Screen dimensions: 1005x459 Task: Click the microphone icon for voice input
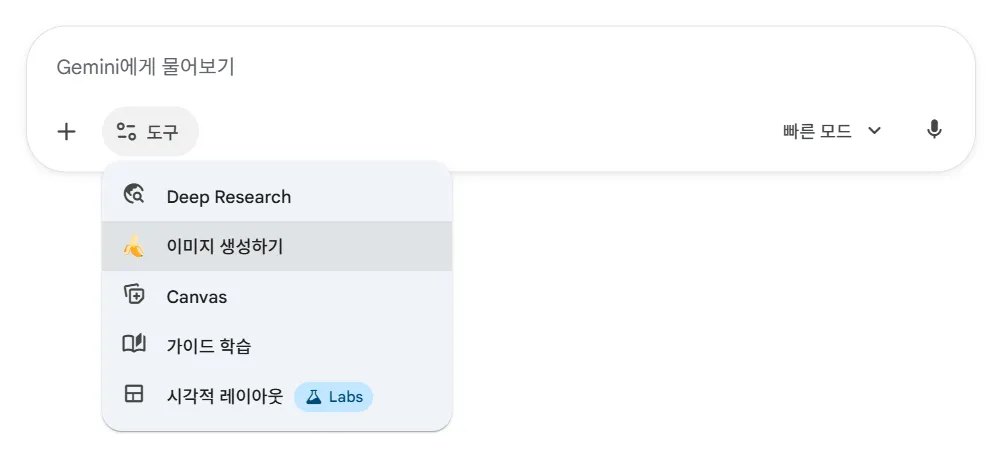(934, 131)
